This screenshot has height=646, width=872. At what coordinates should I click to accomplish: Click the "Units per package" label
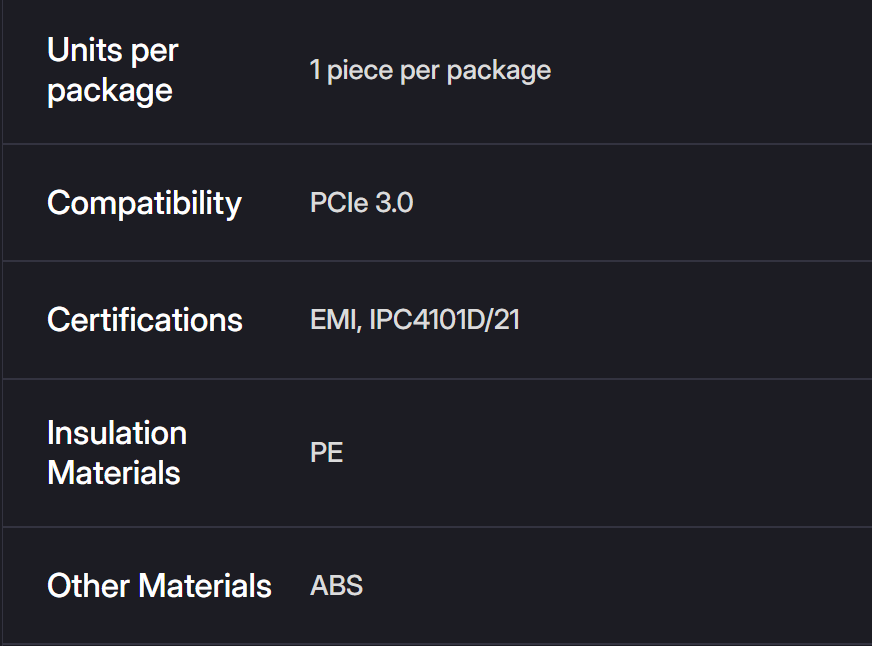[112, 70]
